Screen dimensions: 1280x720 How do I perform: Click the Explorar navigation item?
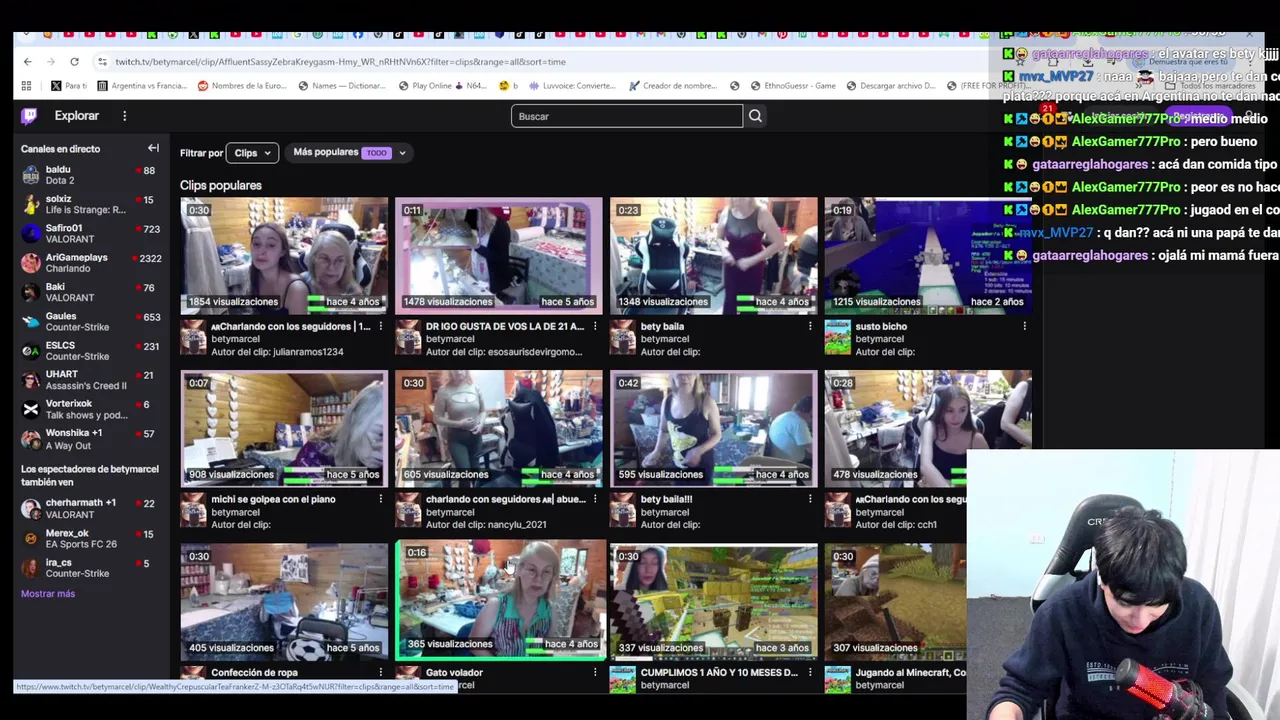[x=77, y=116]
